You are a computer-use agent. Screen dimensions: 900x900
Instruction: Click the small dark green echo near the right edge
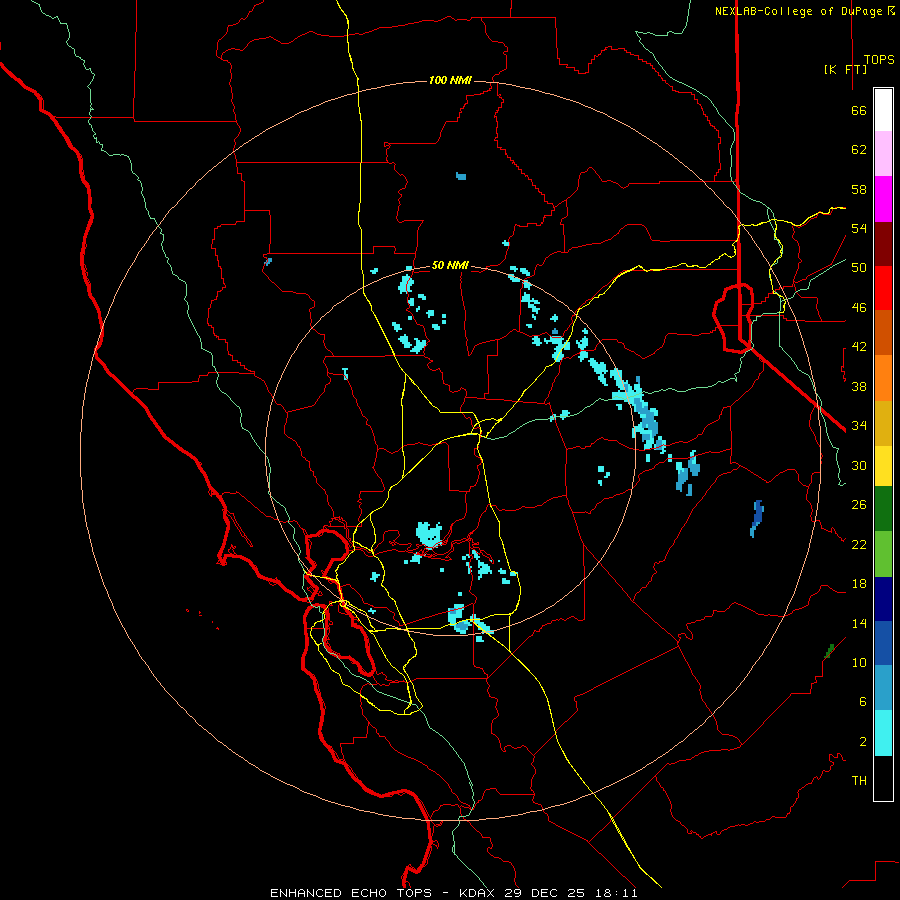pyautogui.click(x=829, y=651)
